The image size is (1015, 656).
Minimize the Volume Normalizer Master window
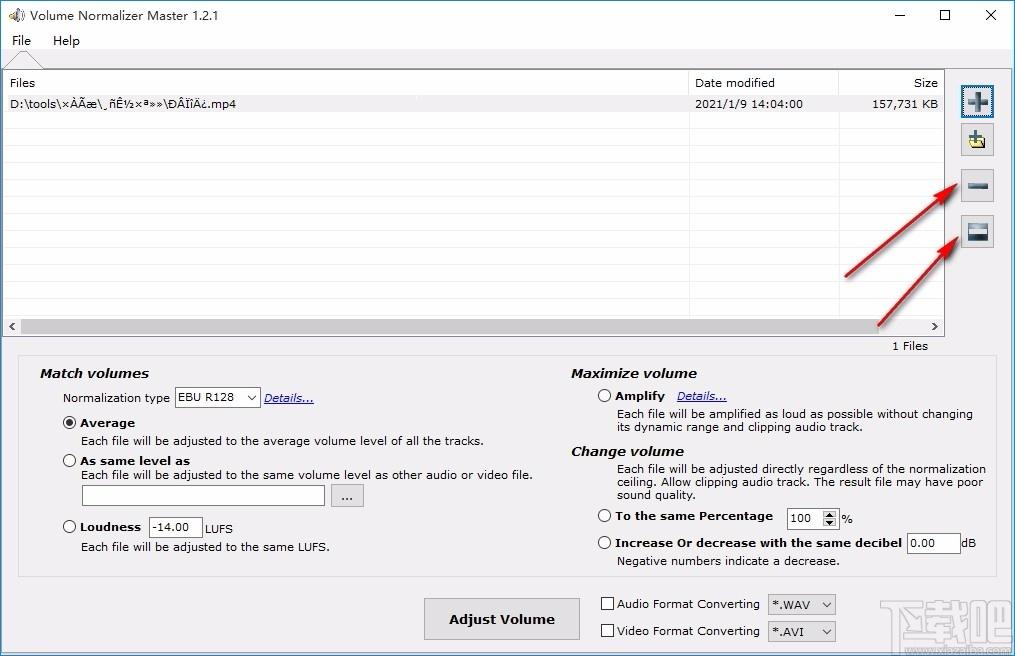tap(900, 15)
